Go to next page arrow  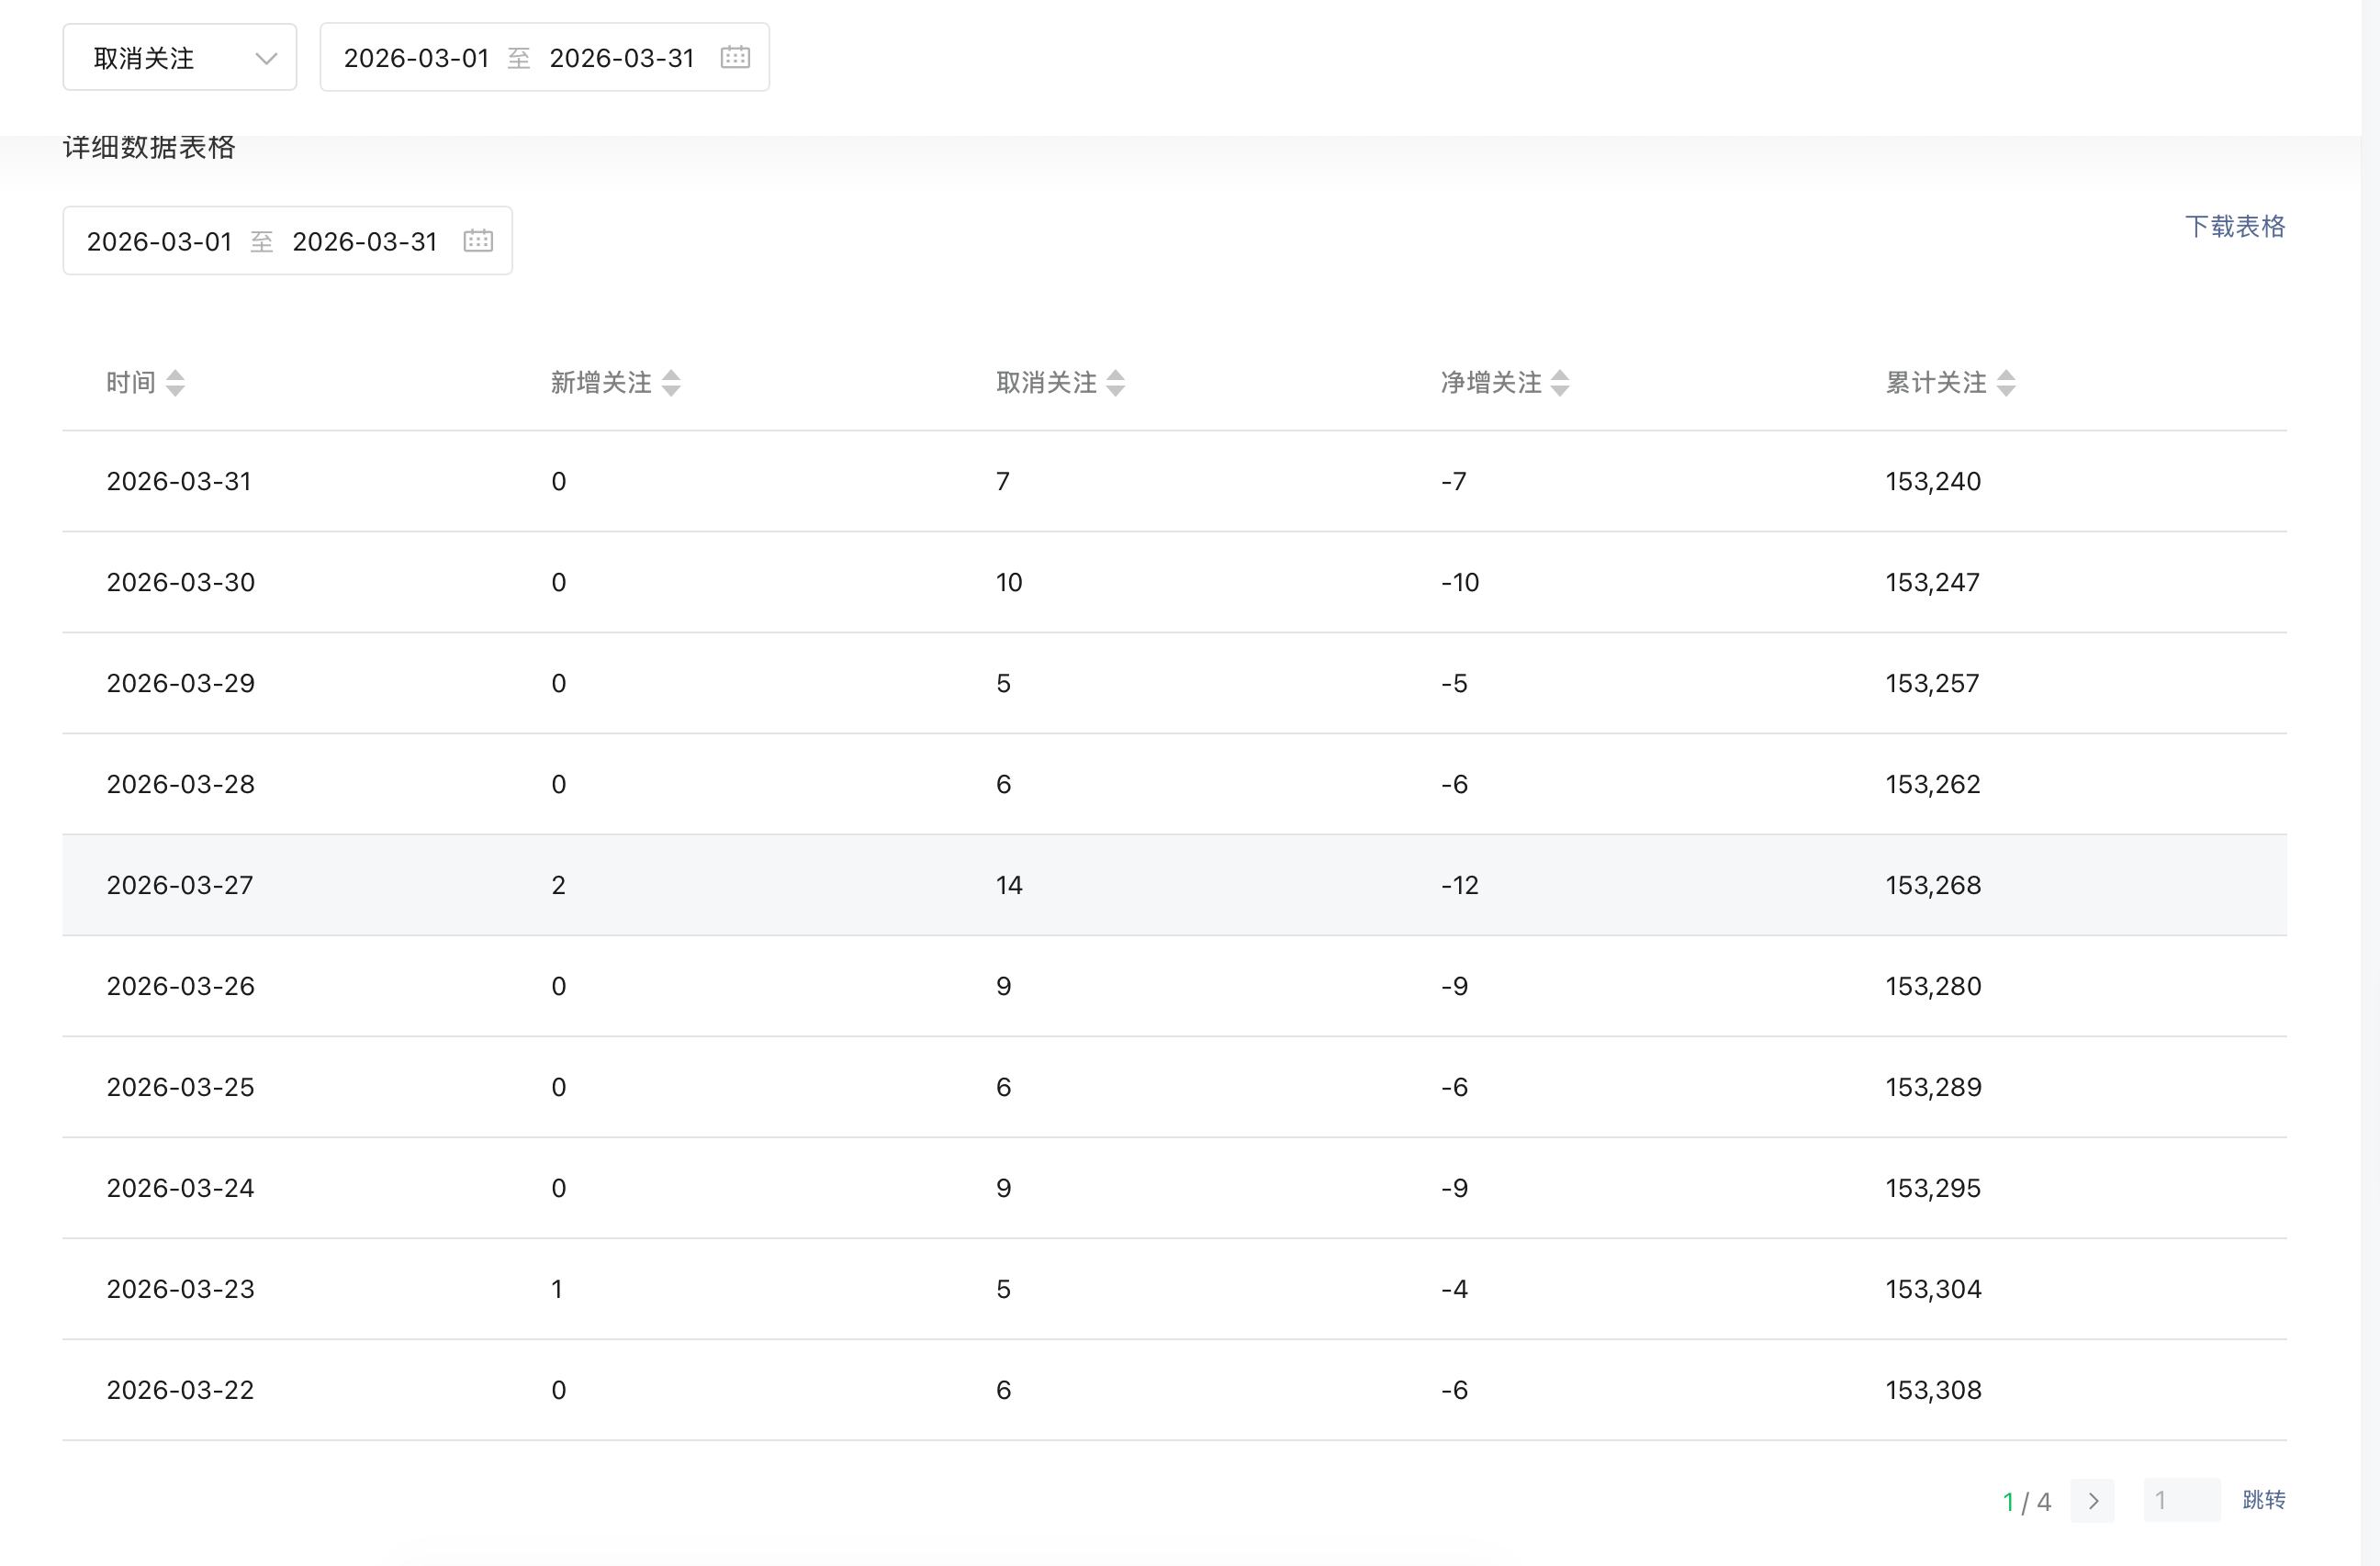[2092, 1500]
